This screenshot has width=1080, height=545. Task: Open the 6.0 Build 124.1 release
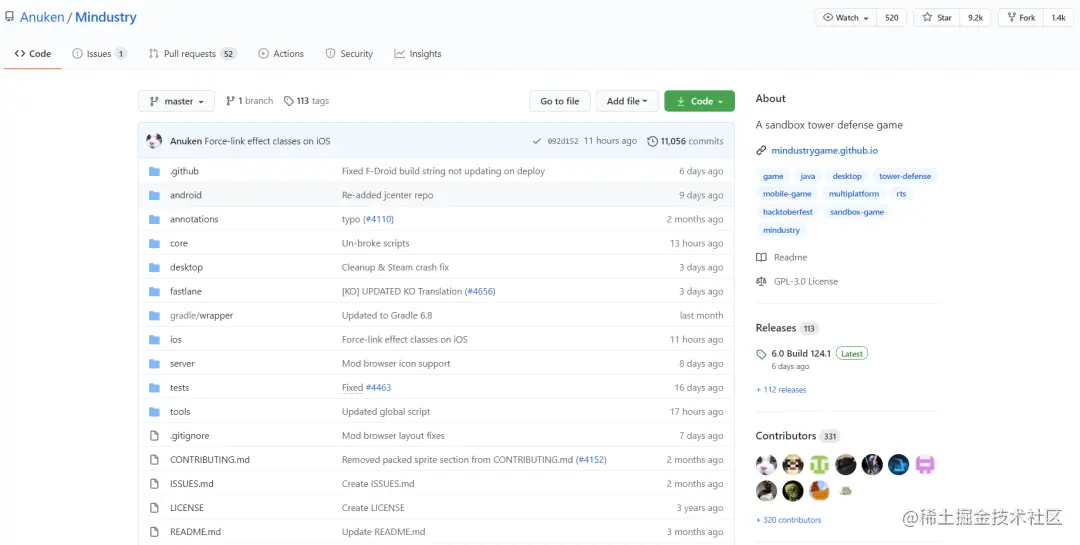(801, 353)
